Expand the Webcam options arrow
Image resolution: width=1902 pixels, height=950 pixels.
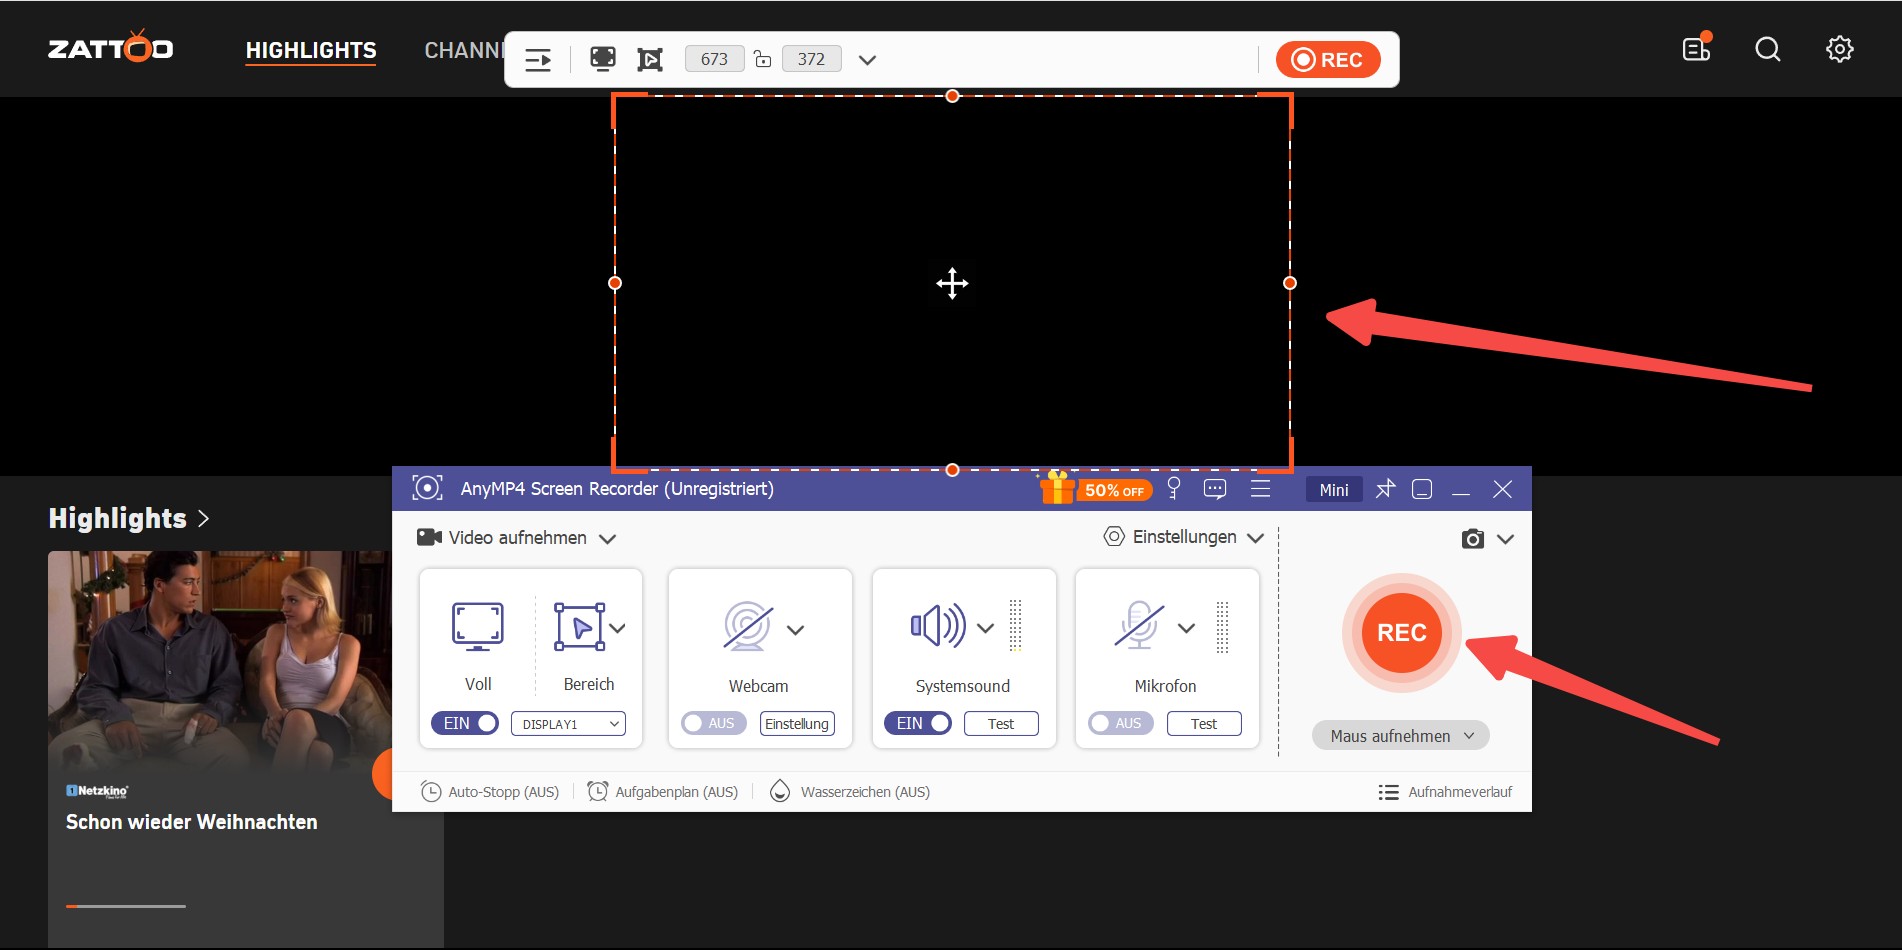(795, 629)
